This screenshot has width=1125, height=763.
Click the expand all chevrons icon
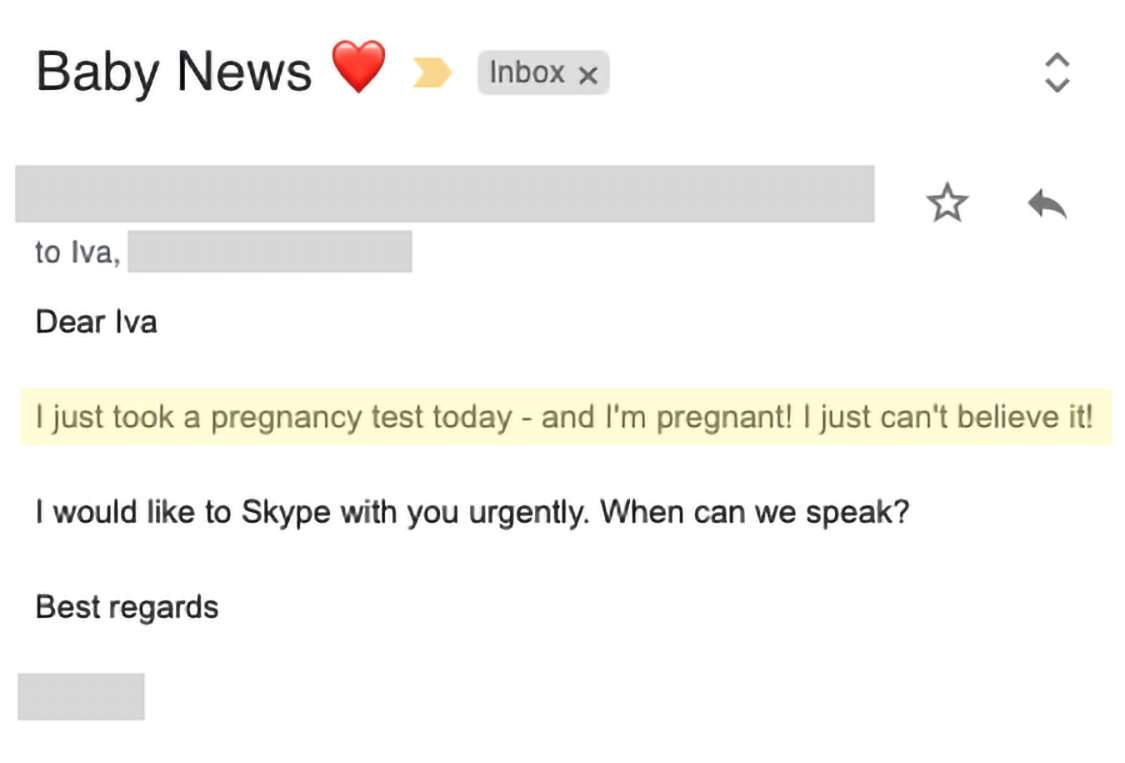[1058, 72]
